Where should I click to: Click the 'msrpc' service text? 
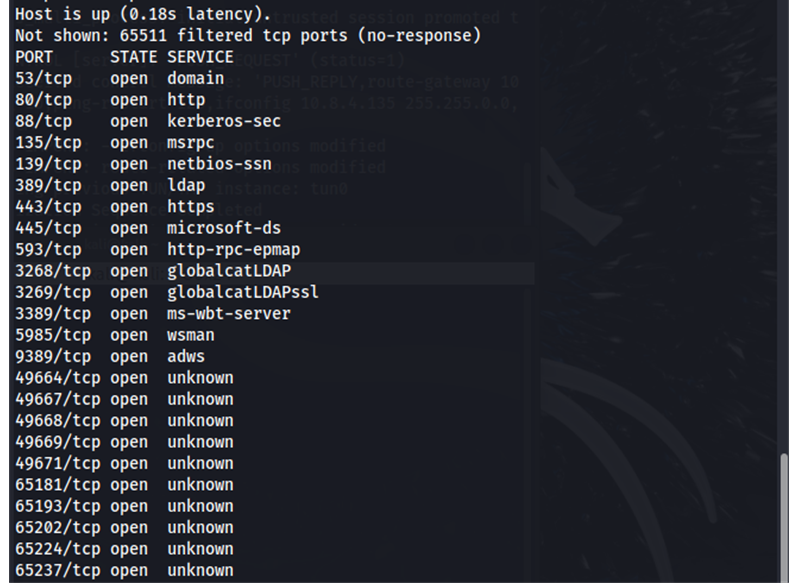[x=190, y=143]
